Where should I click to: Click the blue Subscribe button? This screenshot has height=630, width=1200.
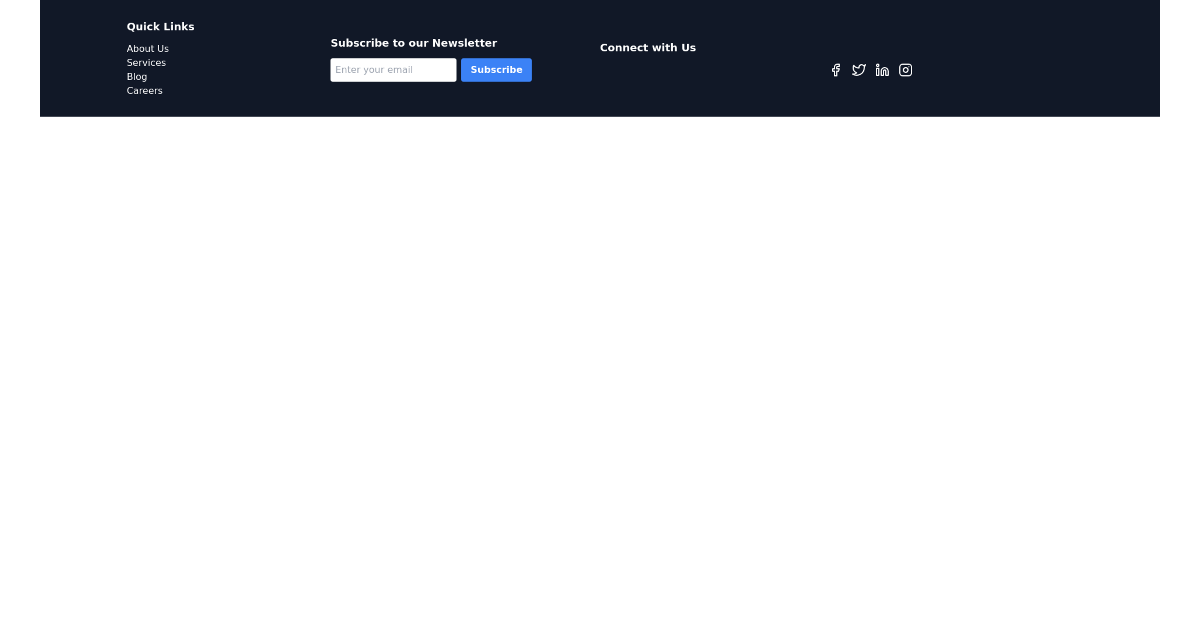[x=496, y=70]
